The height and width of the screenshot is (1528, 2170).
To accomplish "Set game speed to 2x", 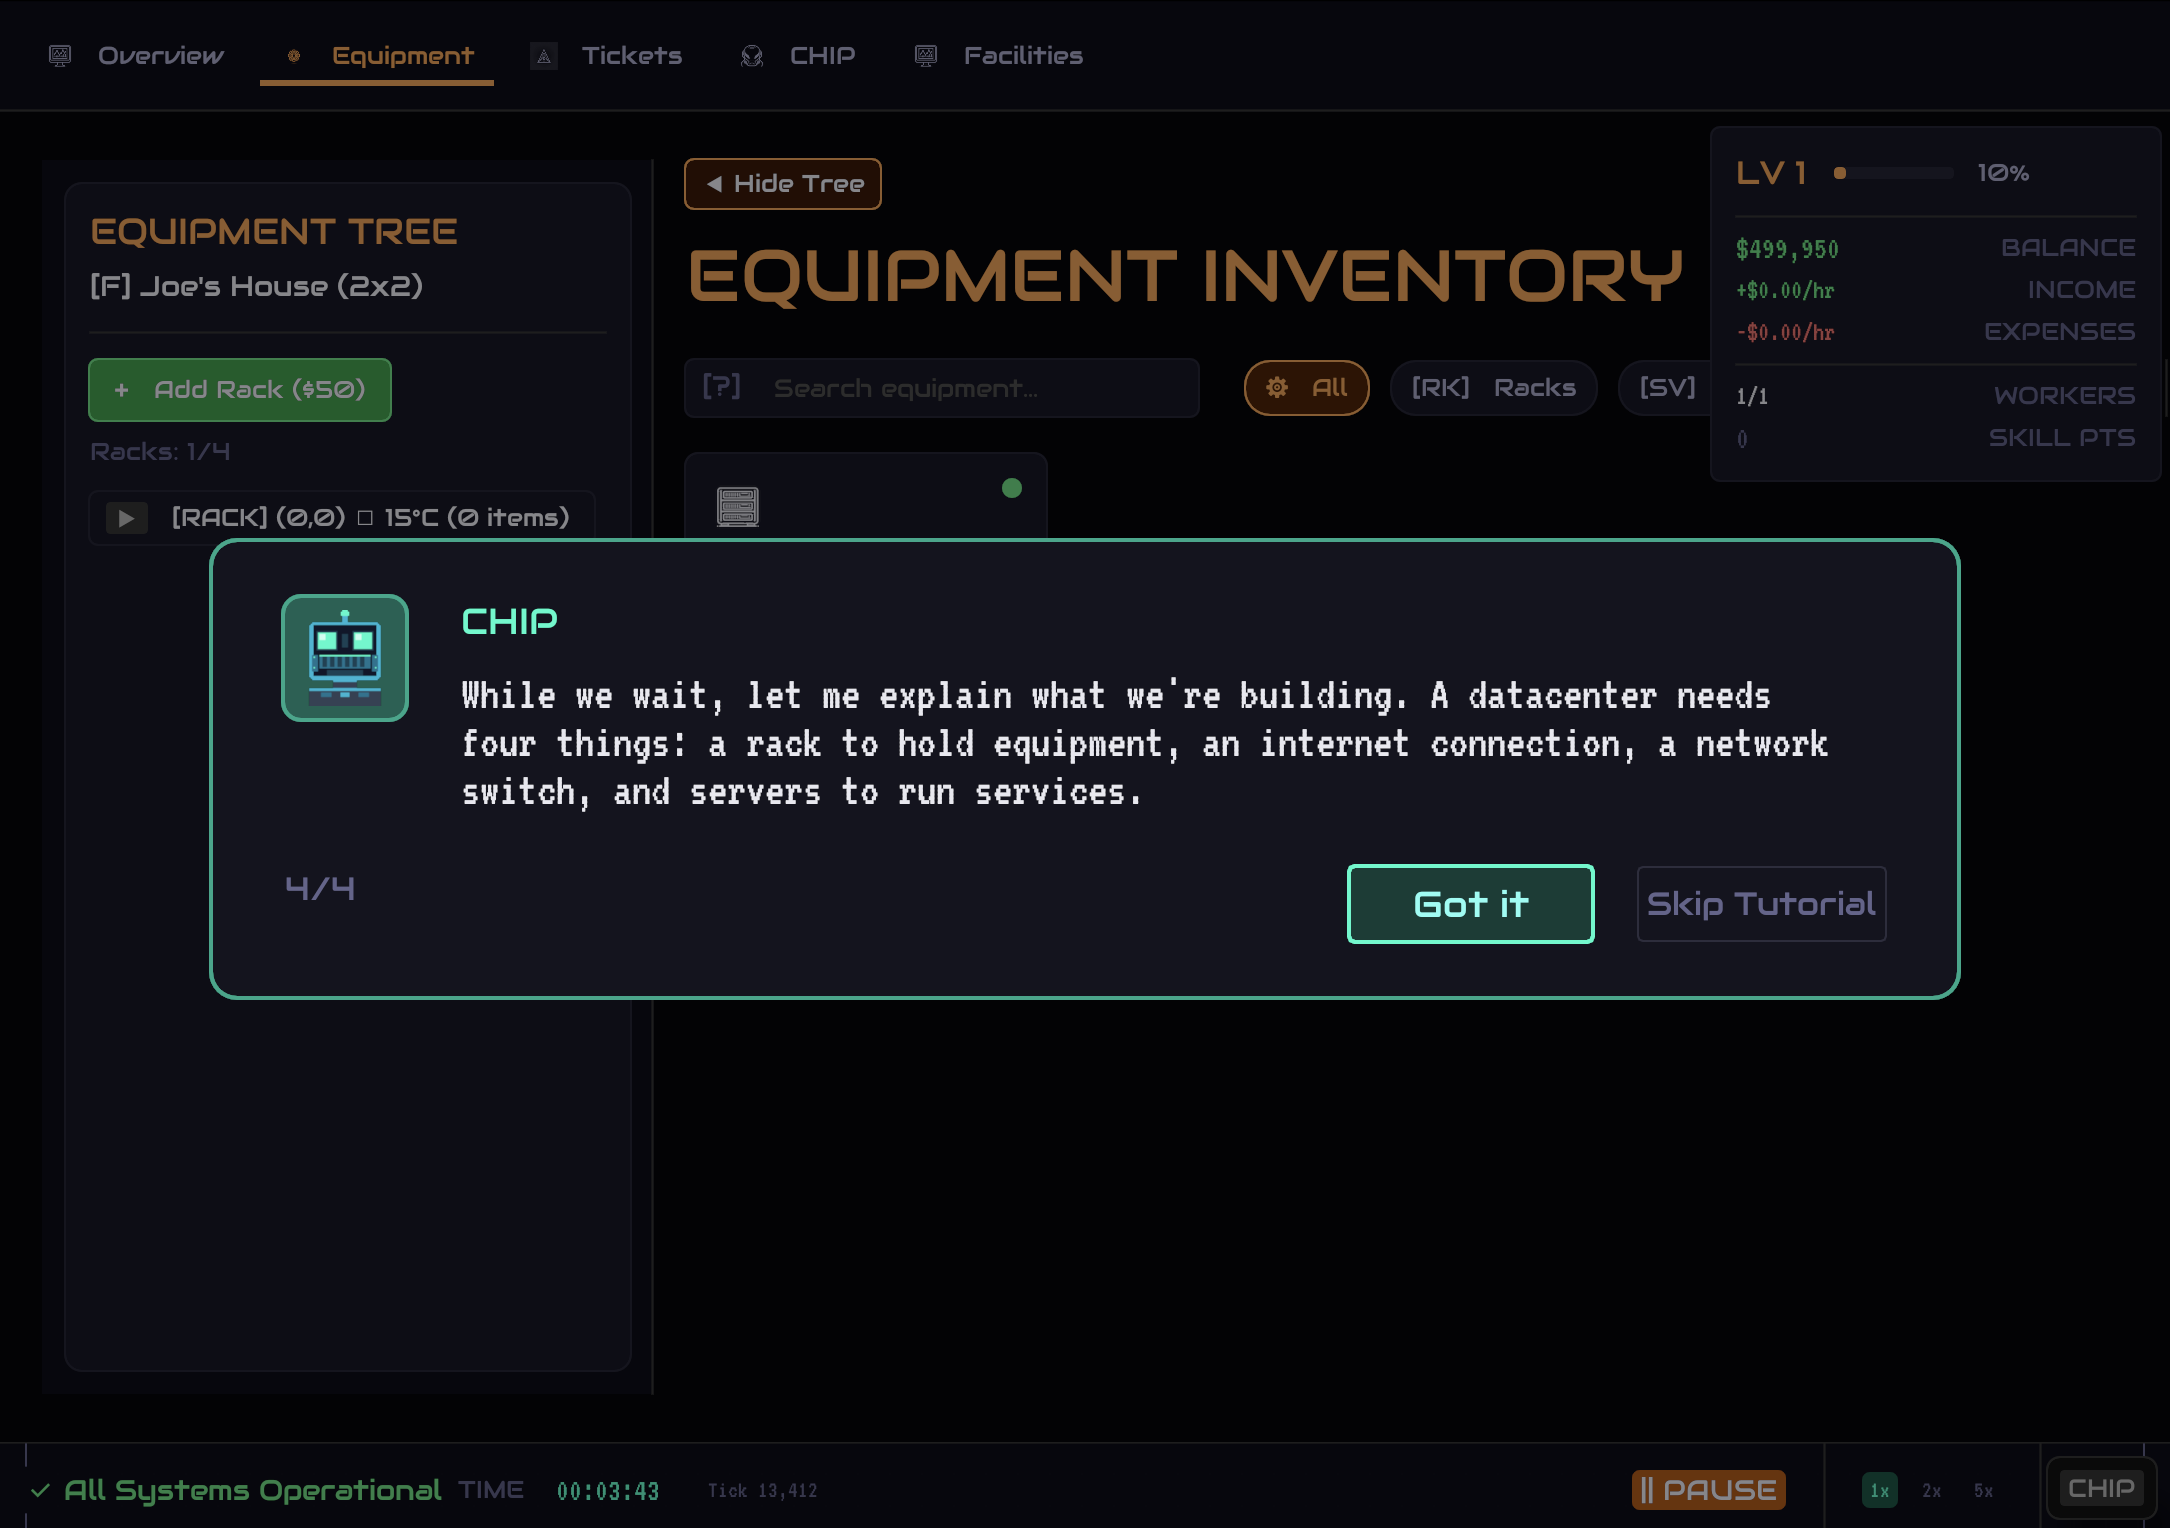I will point(1931,1491).
